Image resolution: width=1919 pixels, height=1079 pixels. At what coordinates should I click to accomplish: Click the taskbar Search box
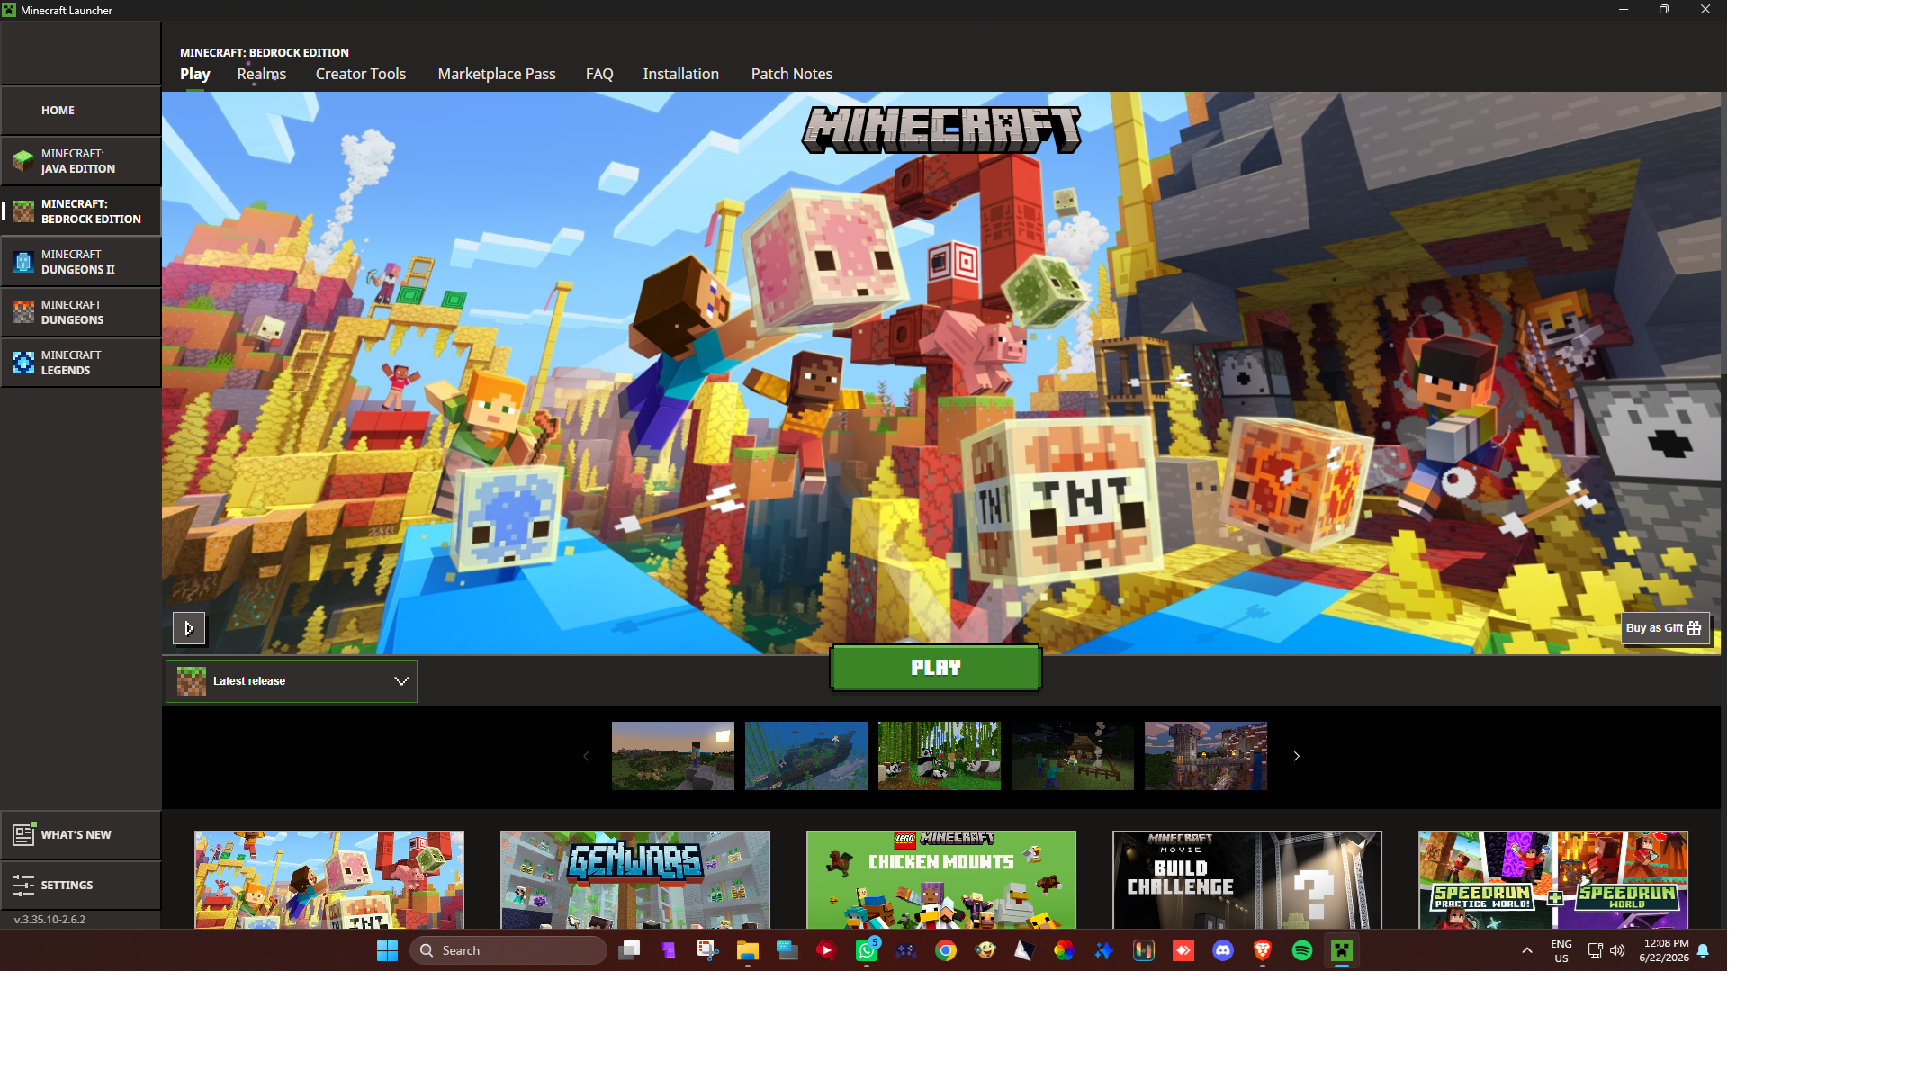point(508,951)
